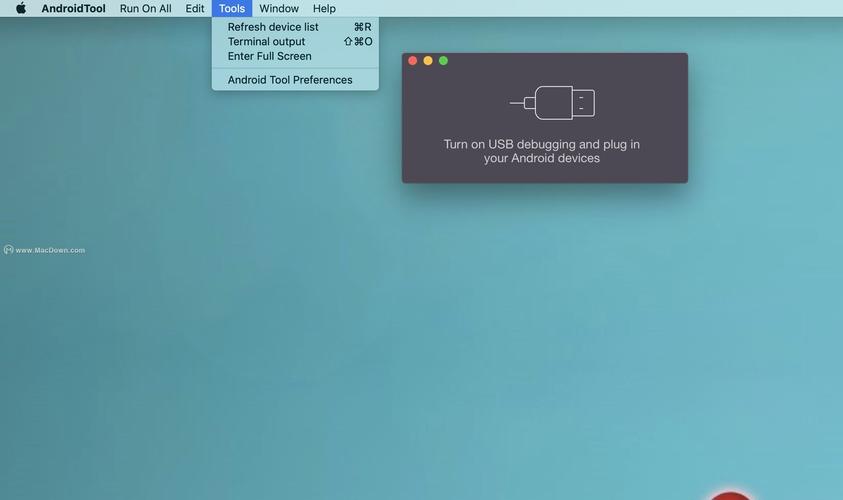Open the Help menu
Image resolution: width=843 pixels, height=500 pixels.
(x=324, y=9)
